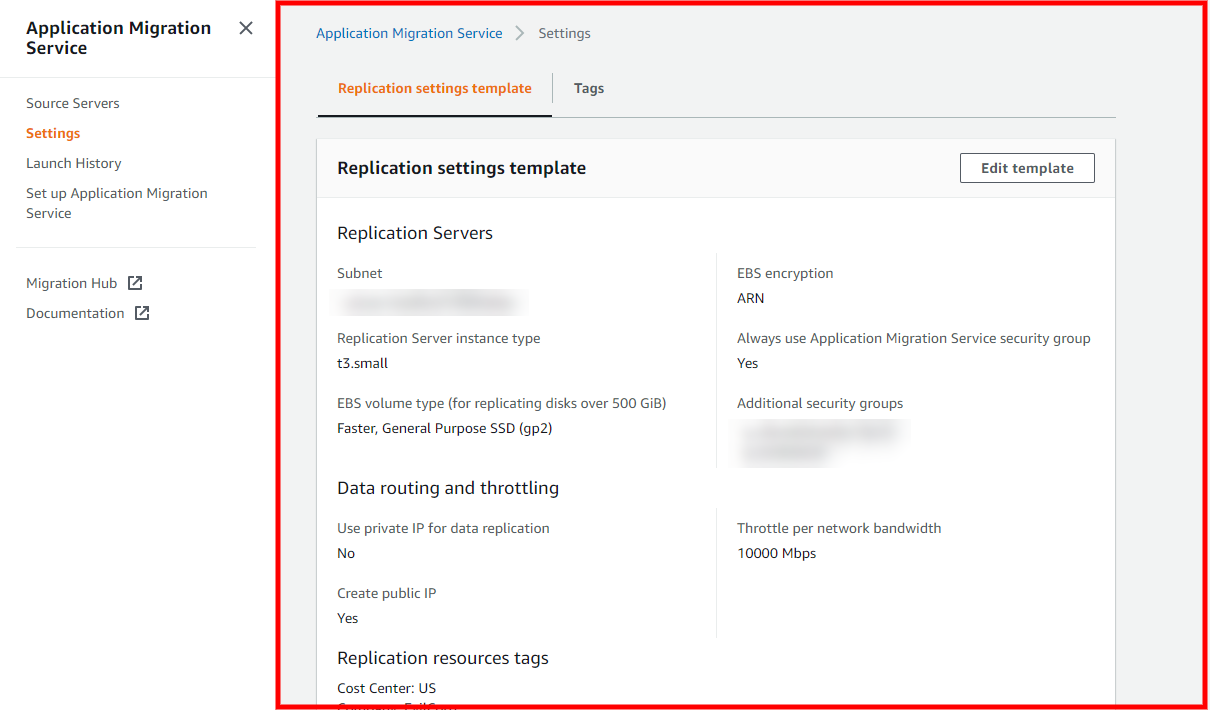Open the Migration Hub link
Viewport: 1210px width, 710px height.
tap(72, 283)
